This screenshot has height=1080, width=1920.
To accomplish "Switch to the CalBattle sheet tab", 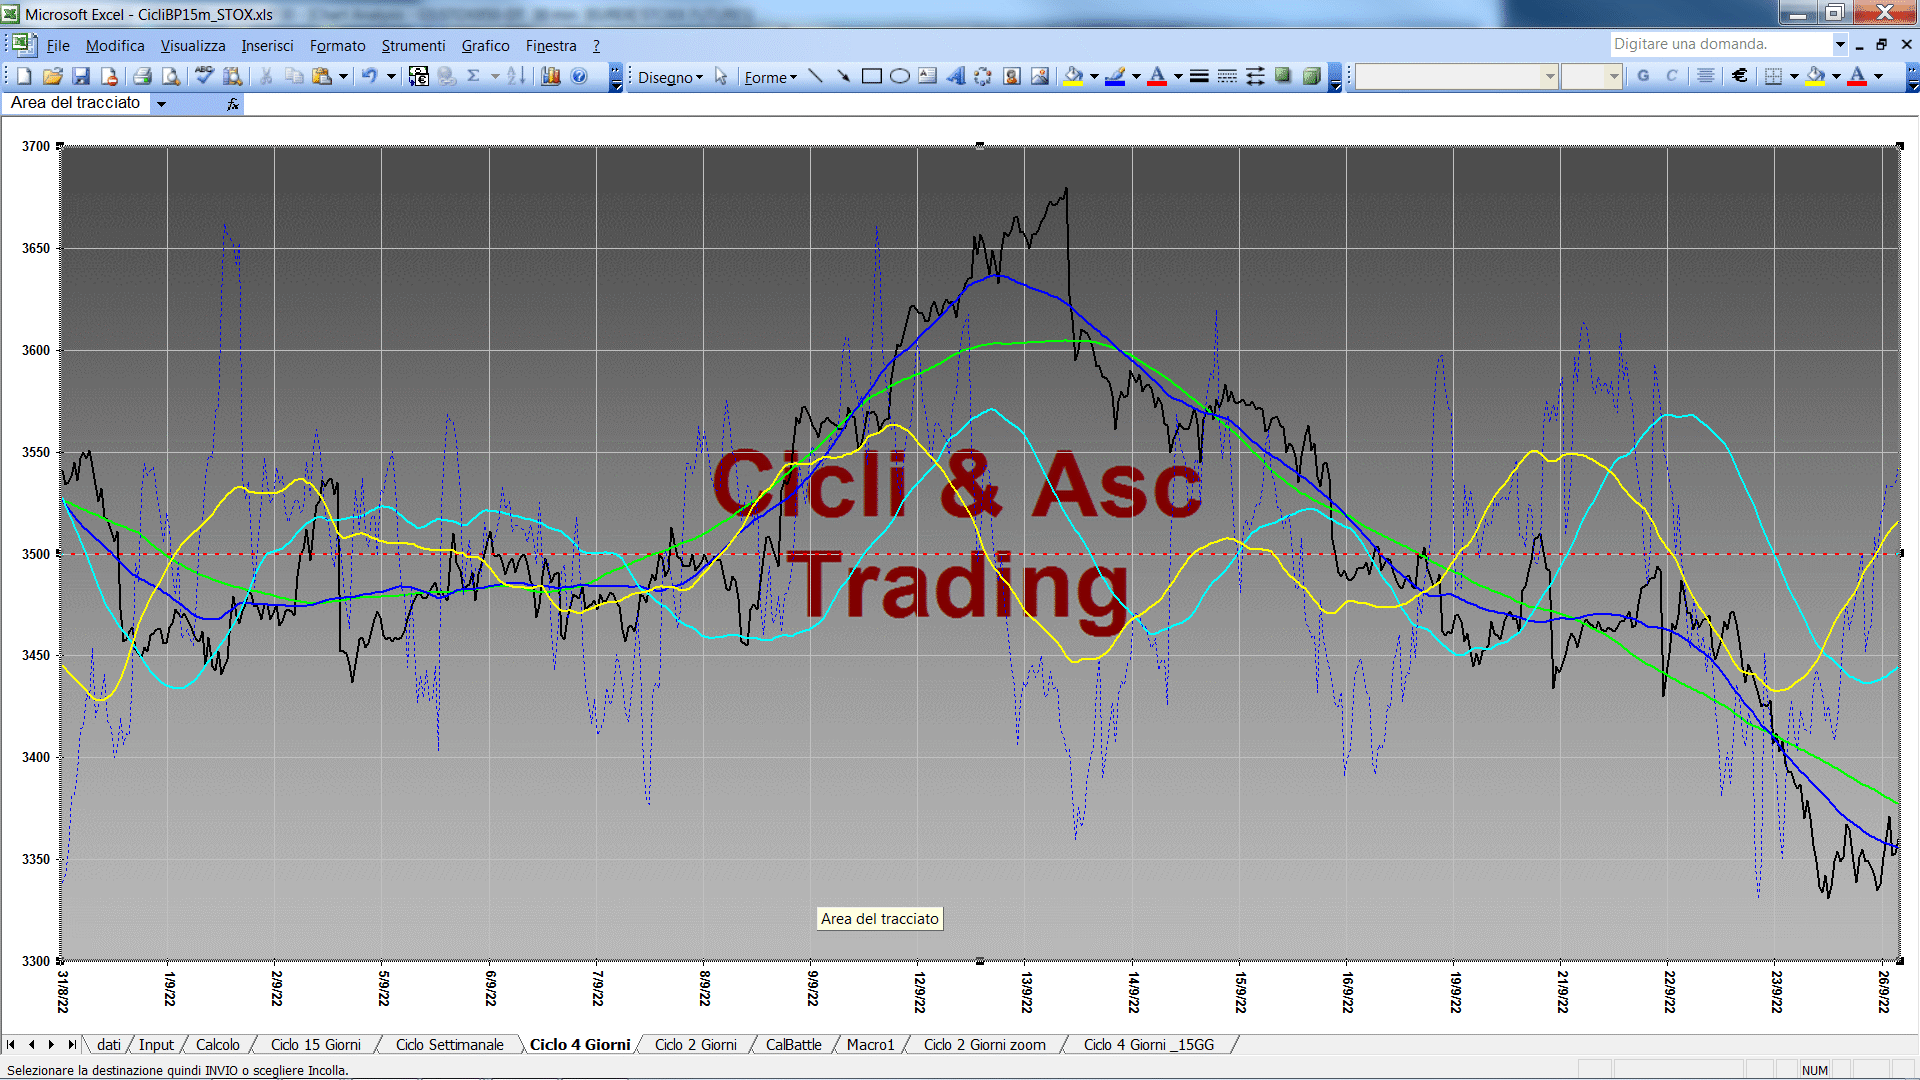I will coord(793,1045).
